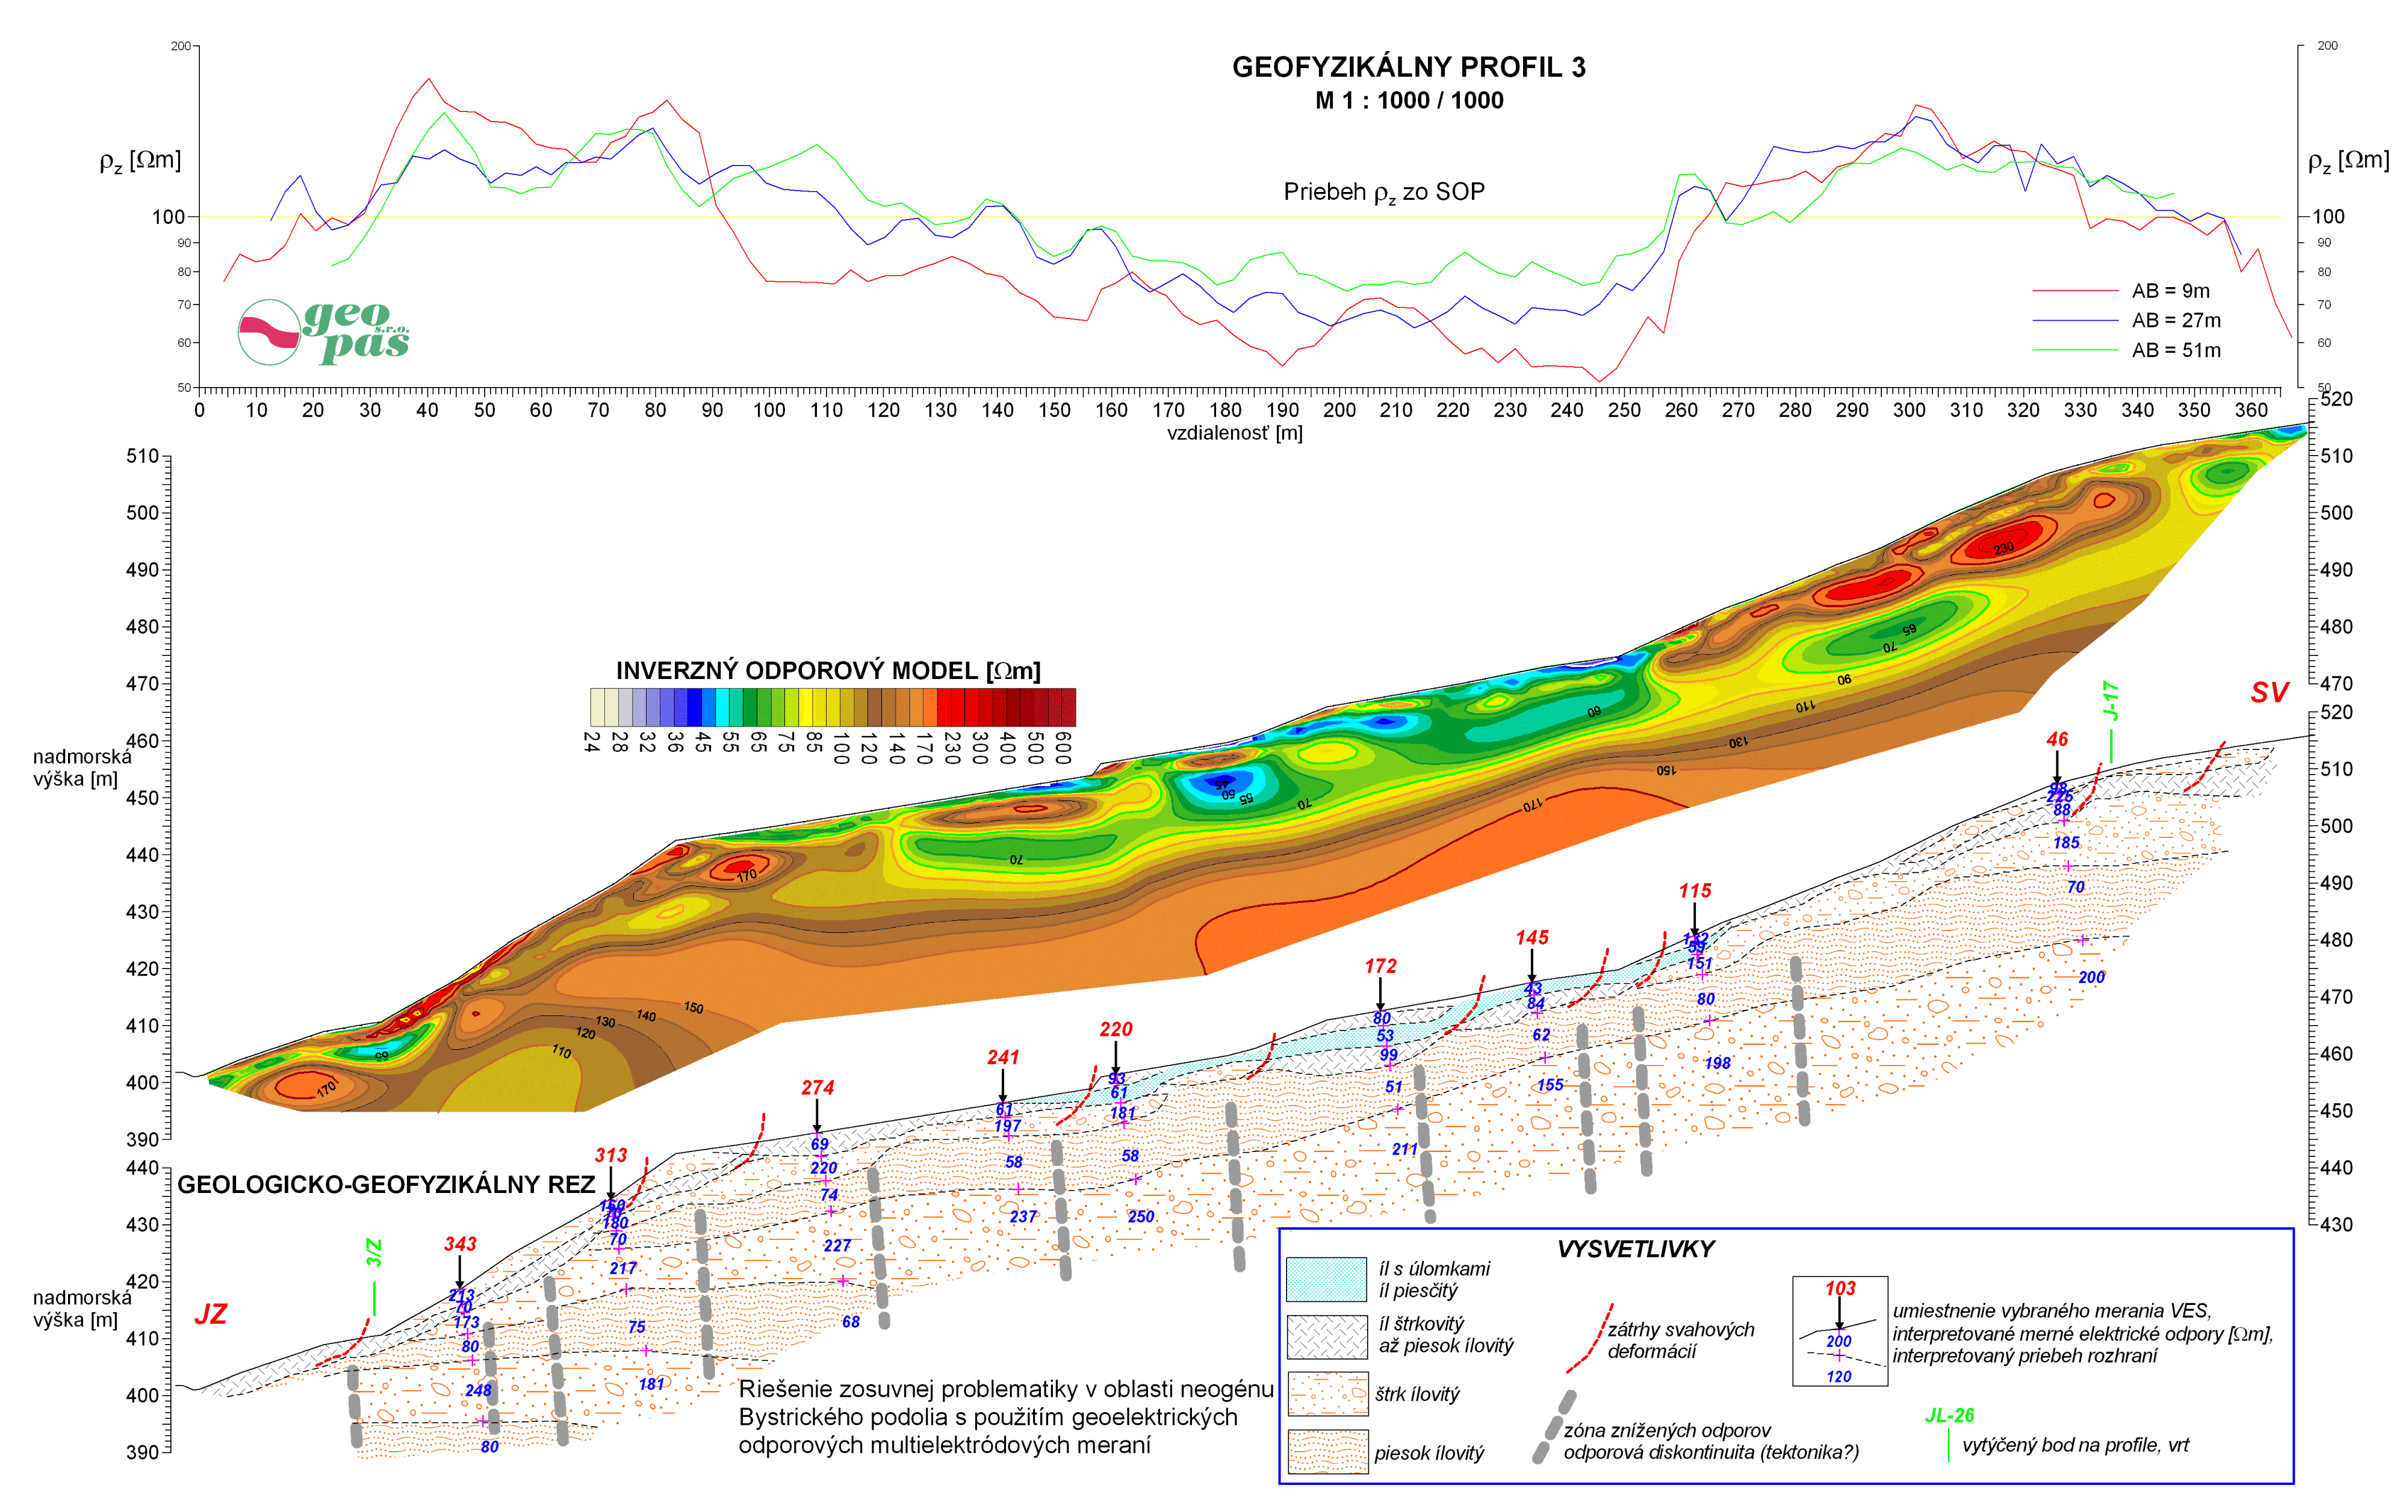Screen dimensions: 2408x1512
Task: Select the 'piesok ílovitý' legend pattern swatch
Action: (x=1327, y=1452)
